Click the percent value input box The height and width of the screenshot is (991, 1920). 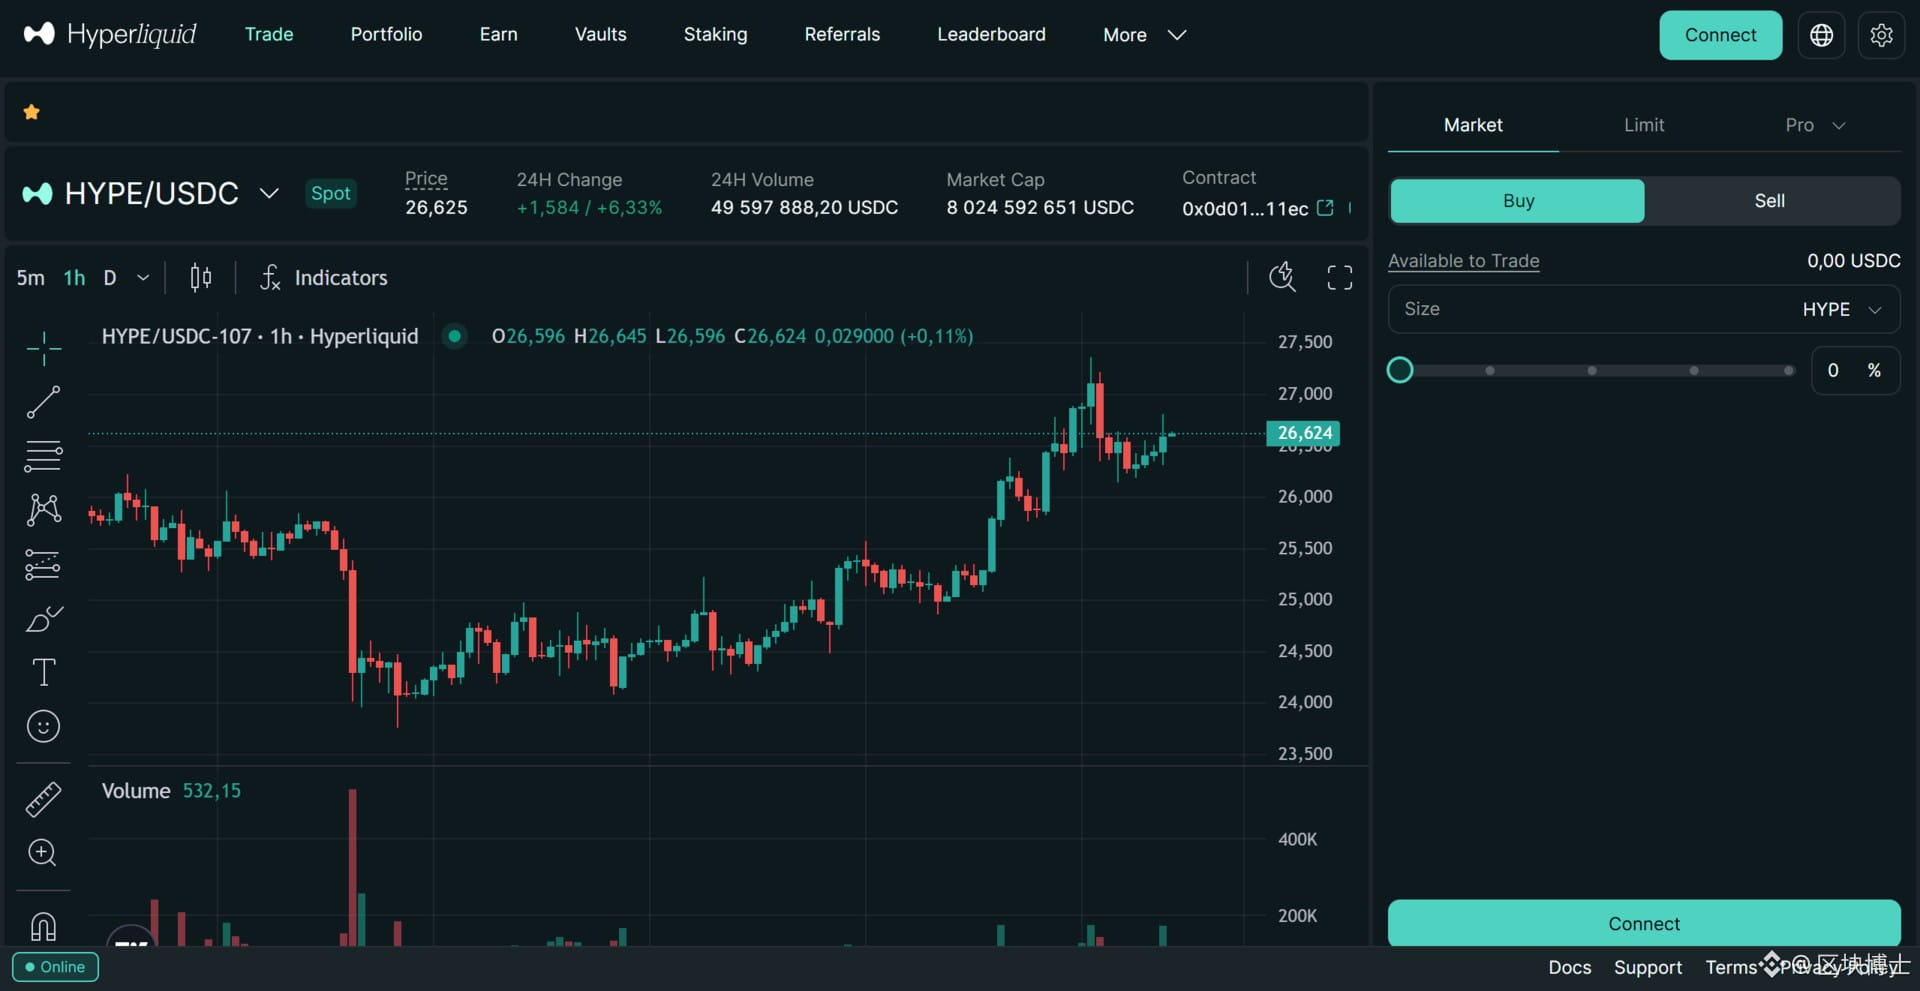pyautogui.click(x=1855, y=370)
